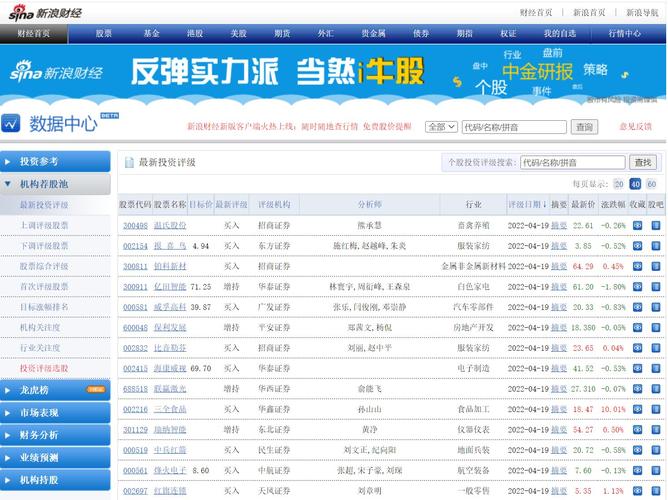Open the 我的自选 navigation tab
The height and width of the screenshot is (500, 668).
[x=560, y=34]
